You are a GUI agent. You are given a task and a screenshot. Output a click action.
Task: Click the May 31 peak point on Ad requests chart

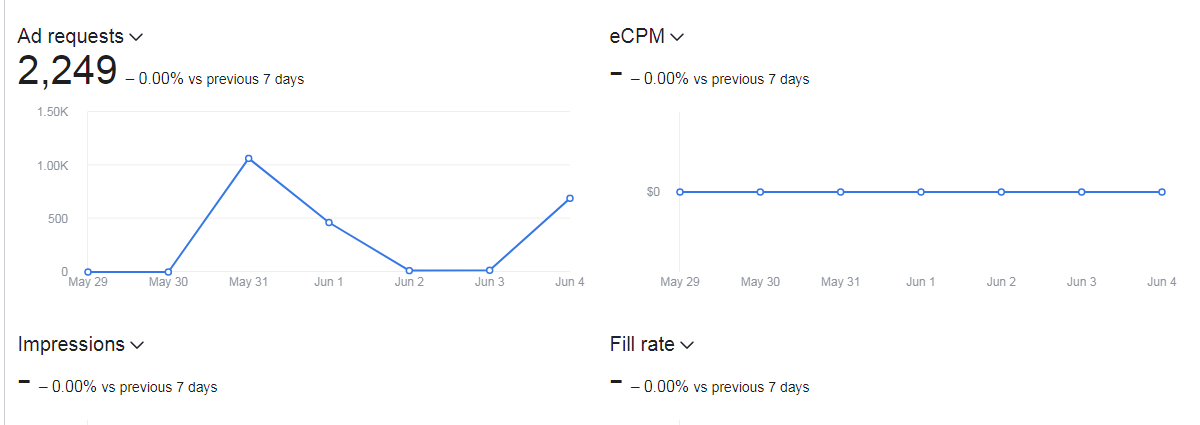pyautogui.click(x=248, y=158)
